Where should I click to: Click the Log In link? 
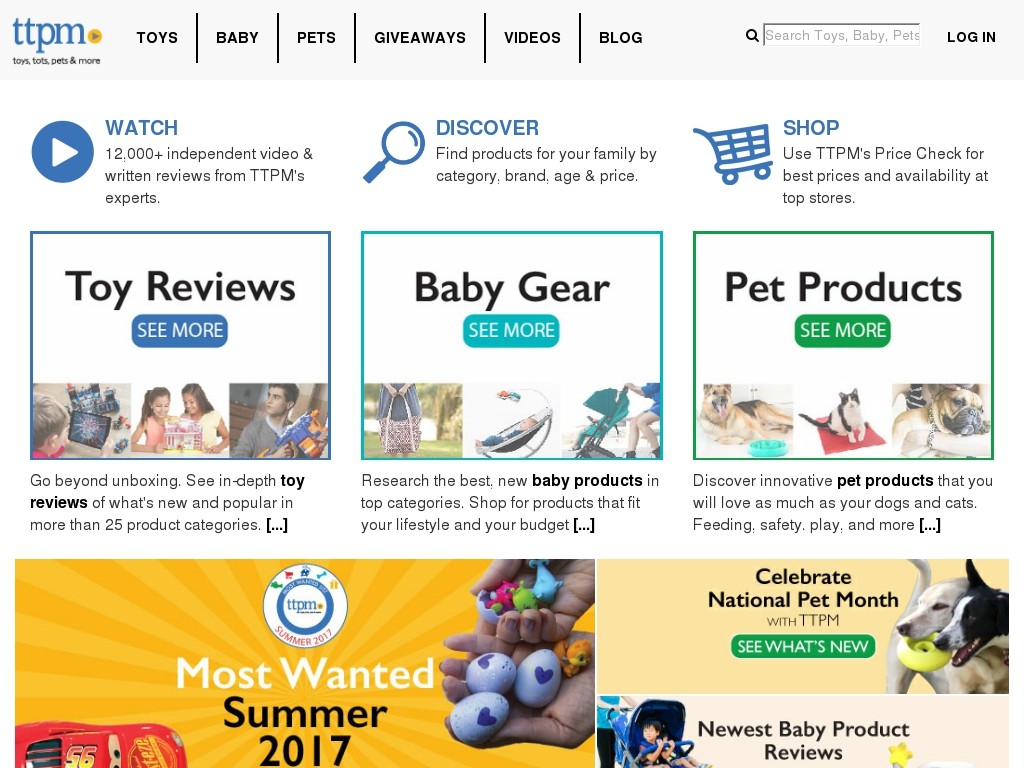(x=971, y=37)
